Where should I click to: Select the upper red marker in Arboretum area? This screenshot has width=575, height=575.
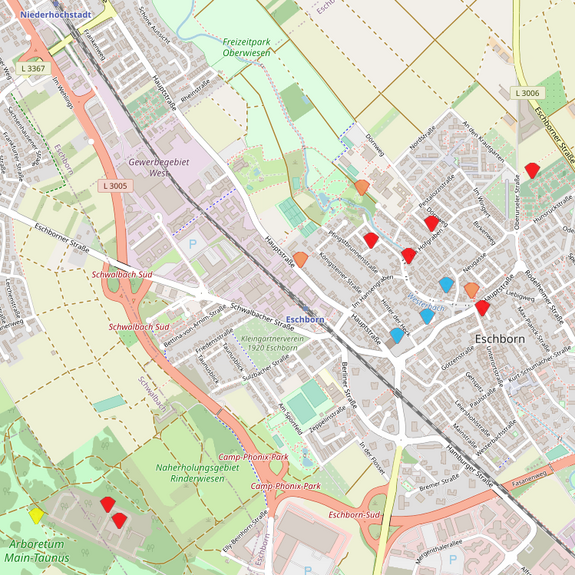tap(108, 505)
